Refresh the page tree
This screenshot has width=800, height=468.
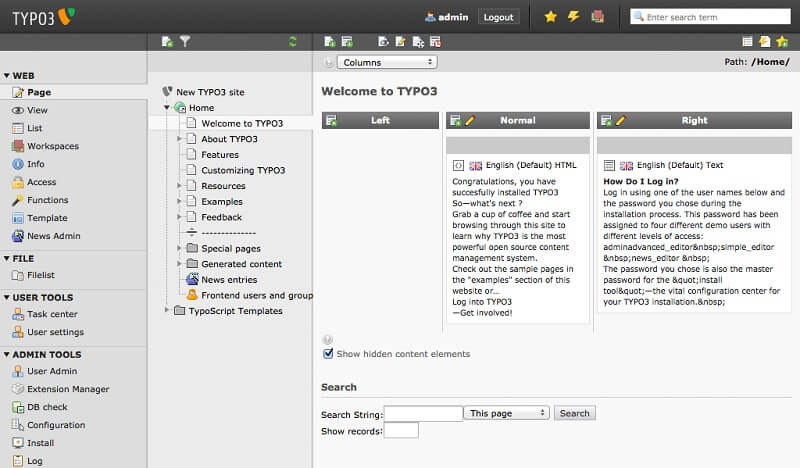point(292,42)
